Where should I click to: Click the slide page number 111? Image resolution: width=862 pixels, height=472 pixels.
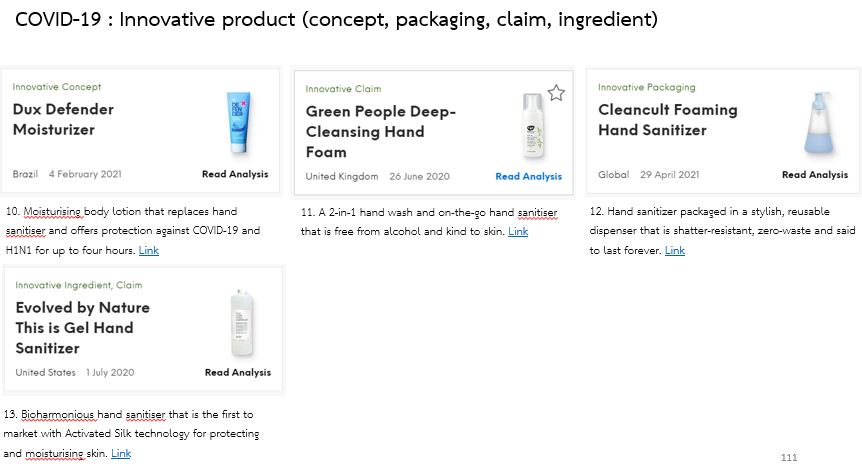click(789, 458)
